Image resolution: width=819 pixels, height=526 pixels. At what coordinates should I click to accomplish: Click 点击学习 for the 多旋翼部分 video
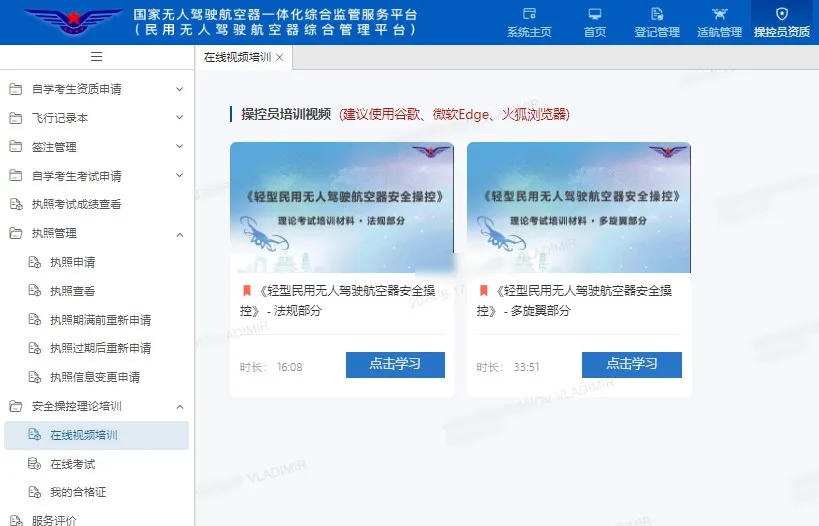point(632,364)
